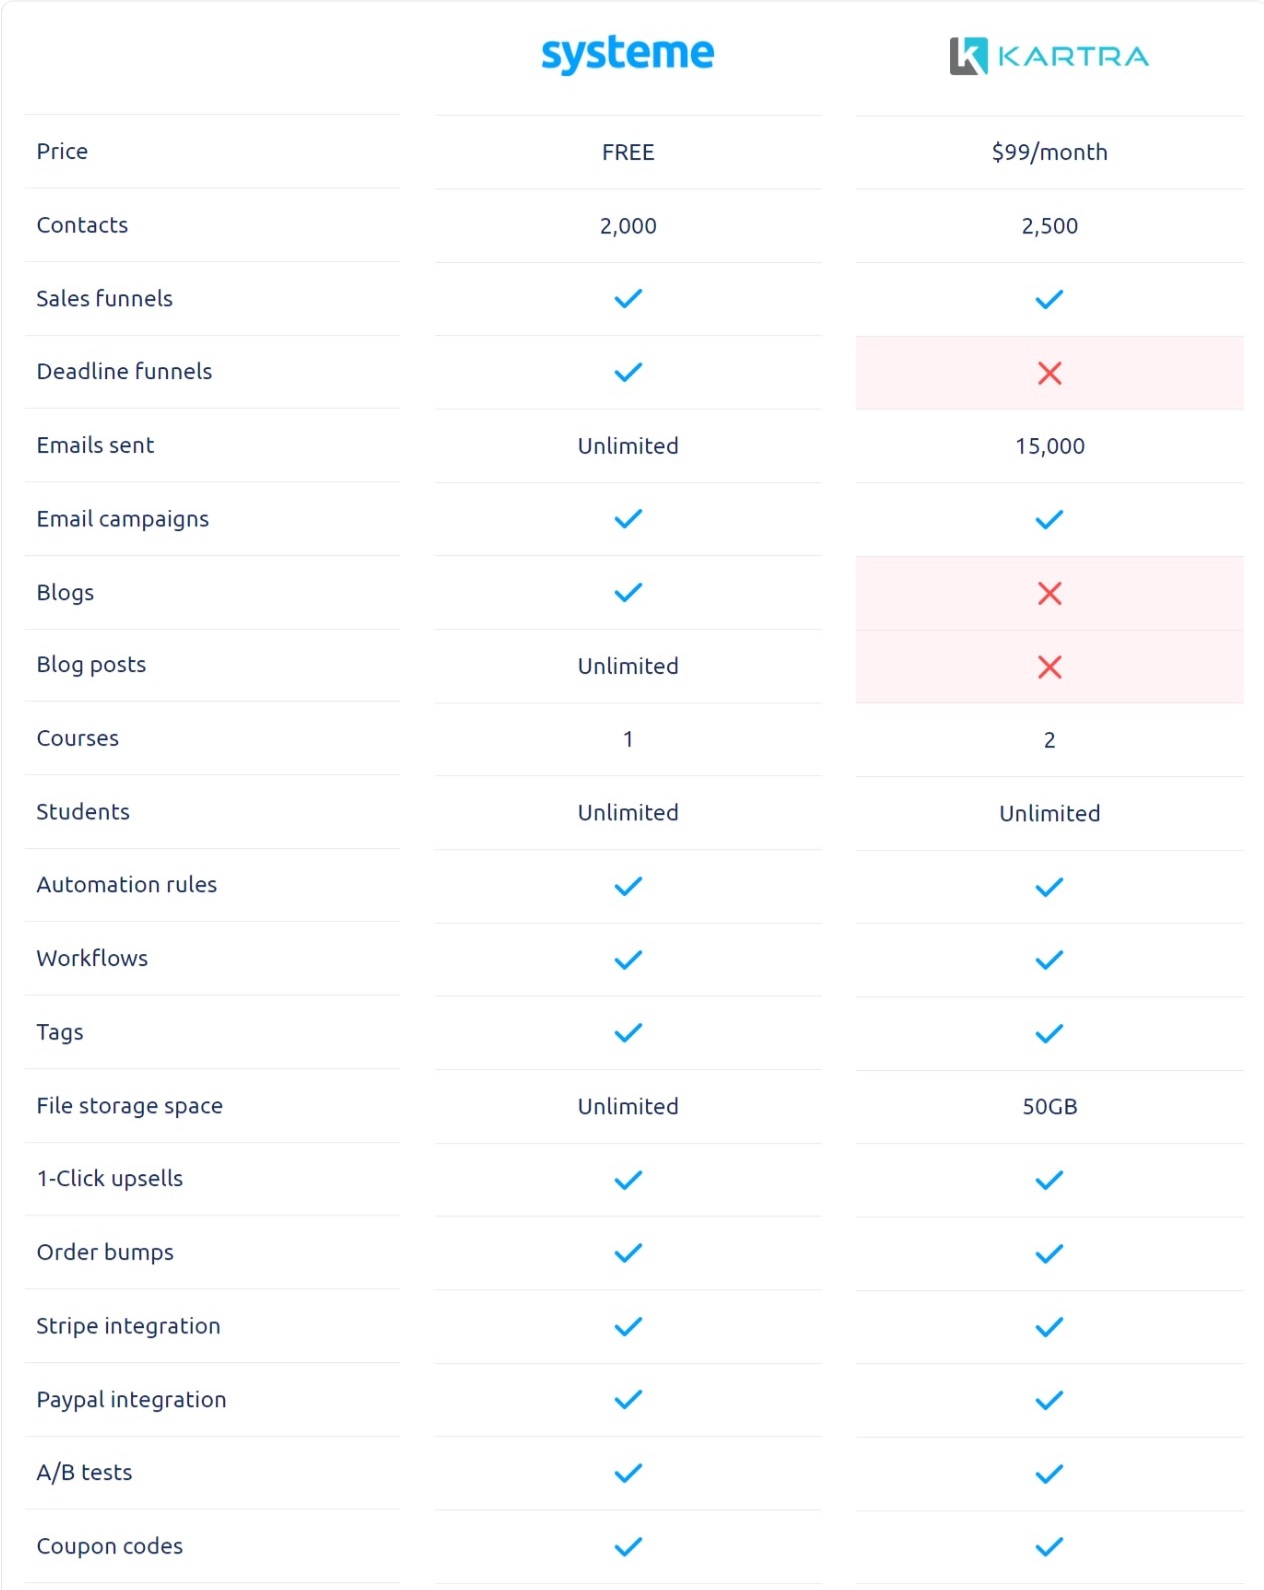
Task: Click Kartra checkmark for Email campaigns
Action: coord(1049,520)
